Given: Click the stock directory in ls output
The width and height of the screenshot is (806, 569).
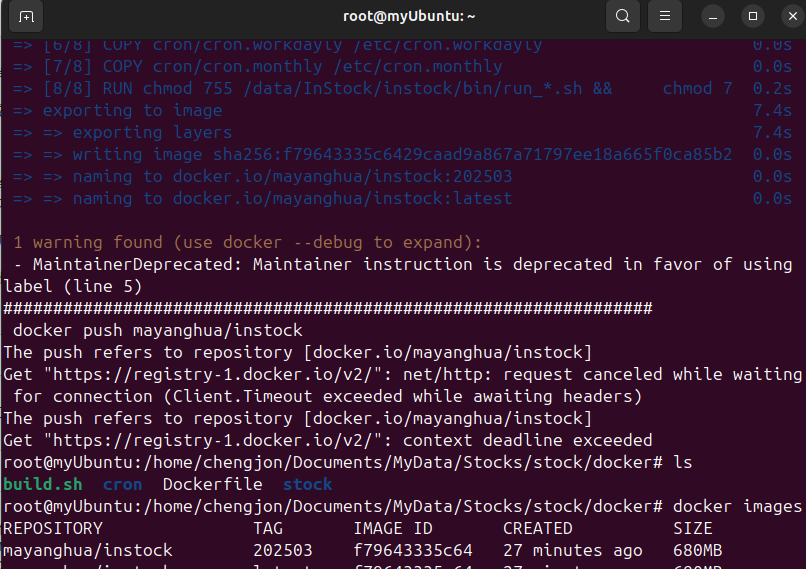Looking at the screenshot, I should pyautogui.click(x=307, y=484).
